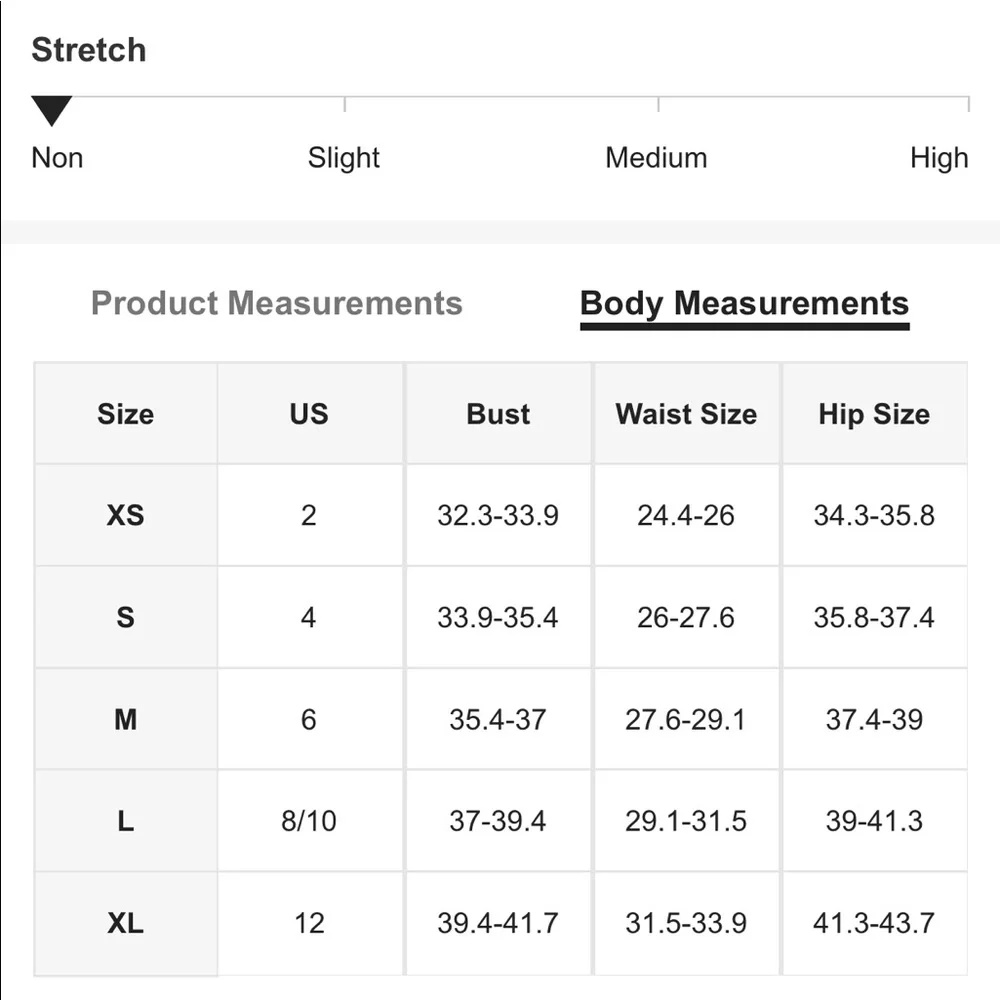Click the US column header
Screen dimensions: 1000x1000
309,414
